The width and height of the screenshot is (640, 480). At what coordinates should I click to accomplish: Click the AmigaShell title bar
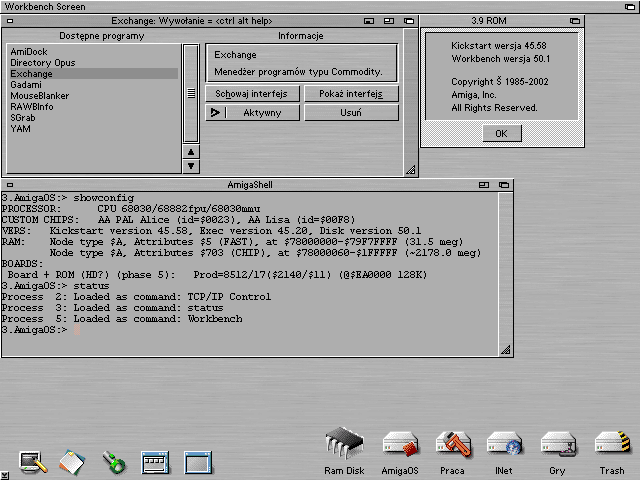click(250, 185)
